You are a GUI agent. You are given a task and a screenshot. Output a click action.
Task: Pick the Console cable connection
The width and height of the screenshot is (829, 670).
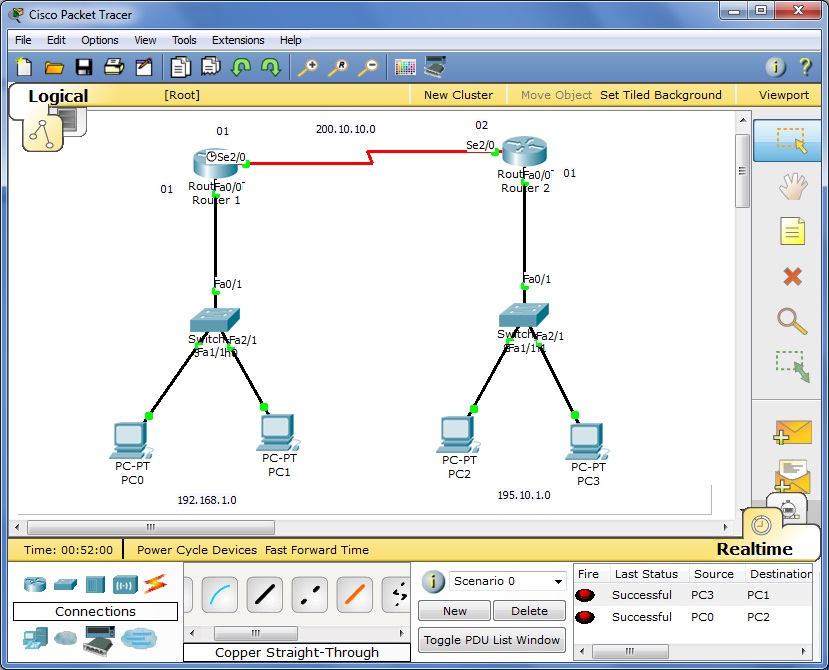[x=219, y=595]
